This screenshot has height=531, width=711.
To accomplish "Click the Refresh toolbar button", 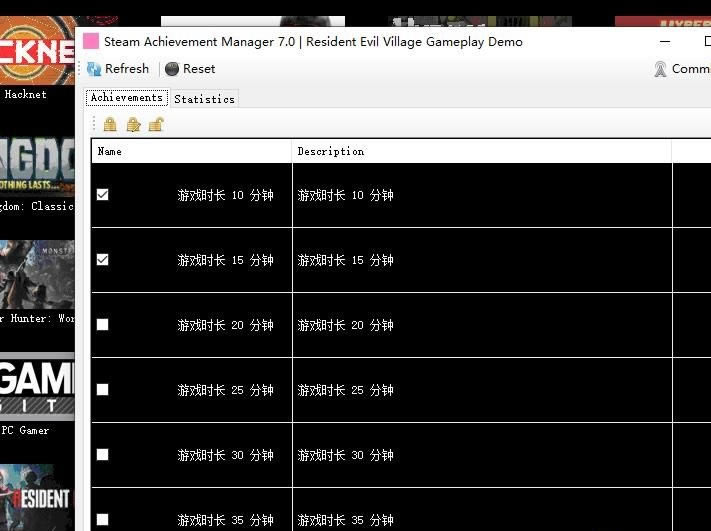I will click(x=118, y=69).
